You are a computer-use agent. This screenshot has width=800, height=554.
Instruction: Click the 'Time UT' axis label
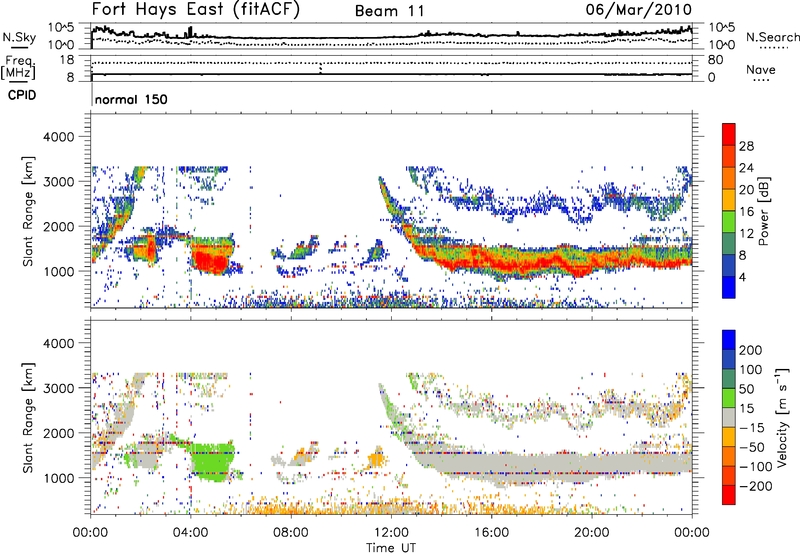coord(391,548)
